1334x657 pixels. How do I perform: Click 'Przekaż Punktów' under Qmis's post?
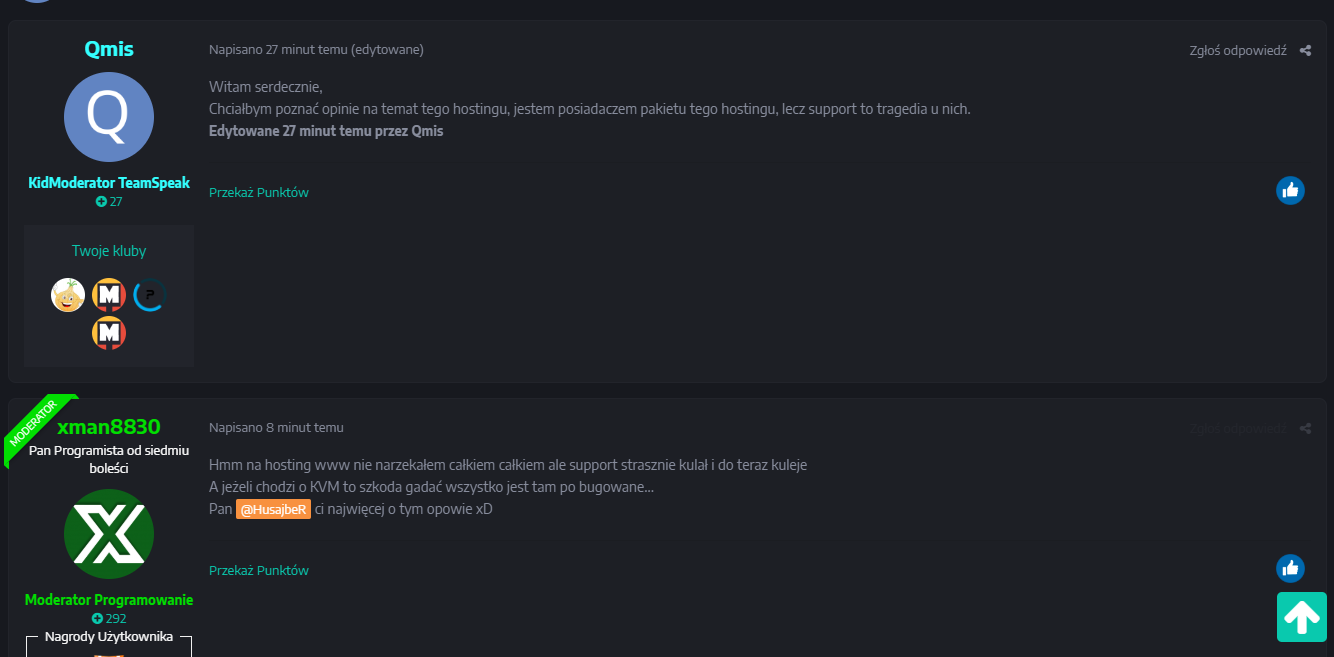(x=259, y=192)
